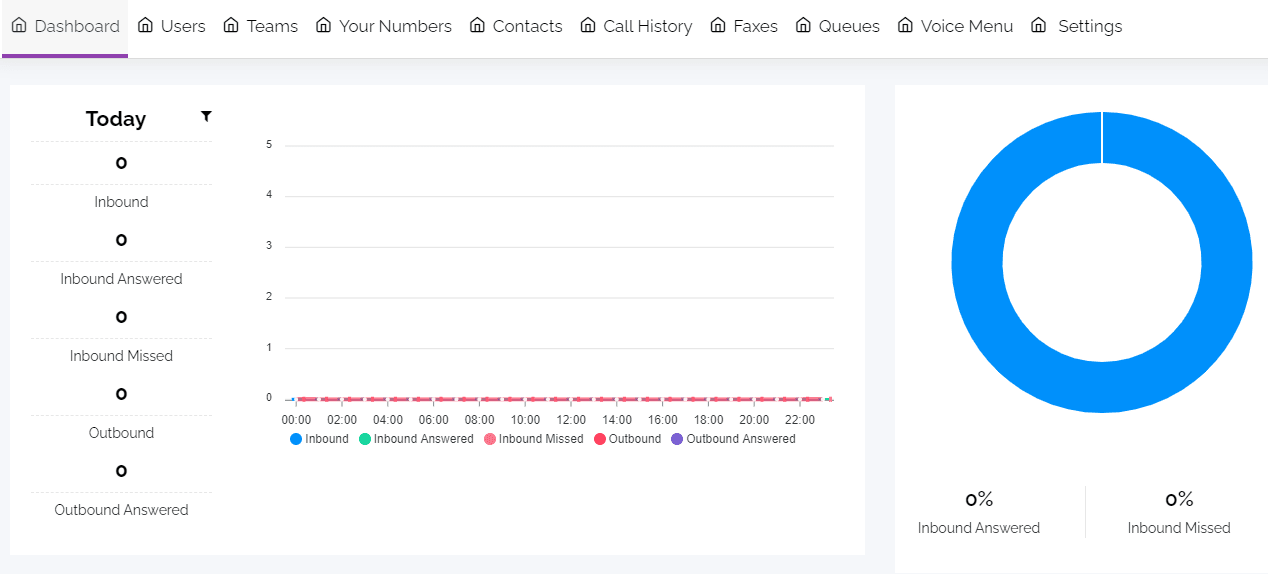Toggle Outbound Answered legend entry
This screenshot has height=574, width=1268.
point(733,439)
